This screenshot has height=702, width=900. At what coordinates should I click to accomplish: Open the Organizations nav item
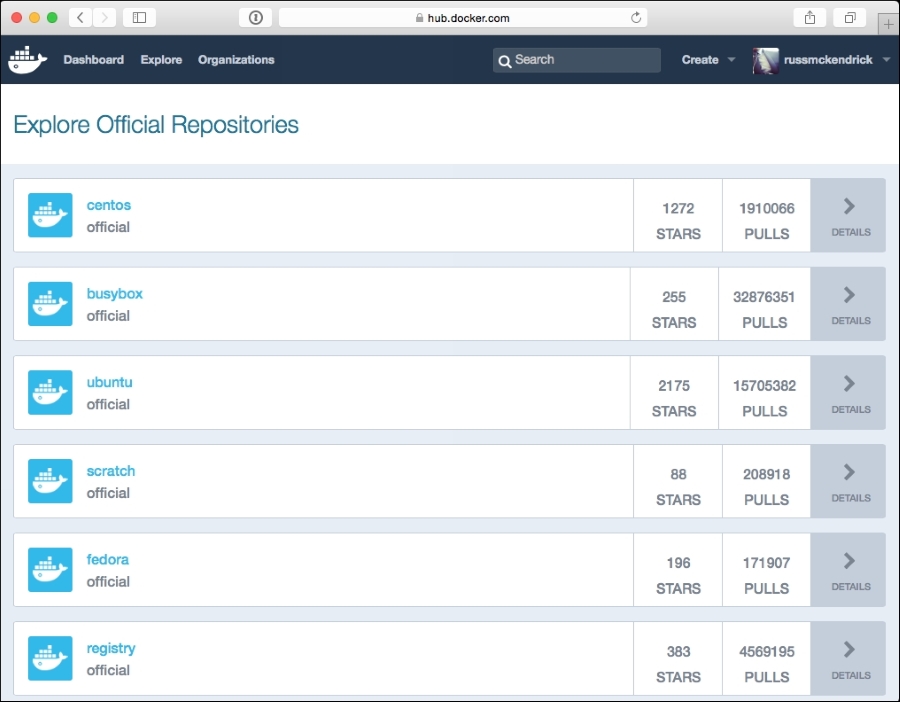tap(236, 60)
